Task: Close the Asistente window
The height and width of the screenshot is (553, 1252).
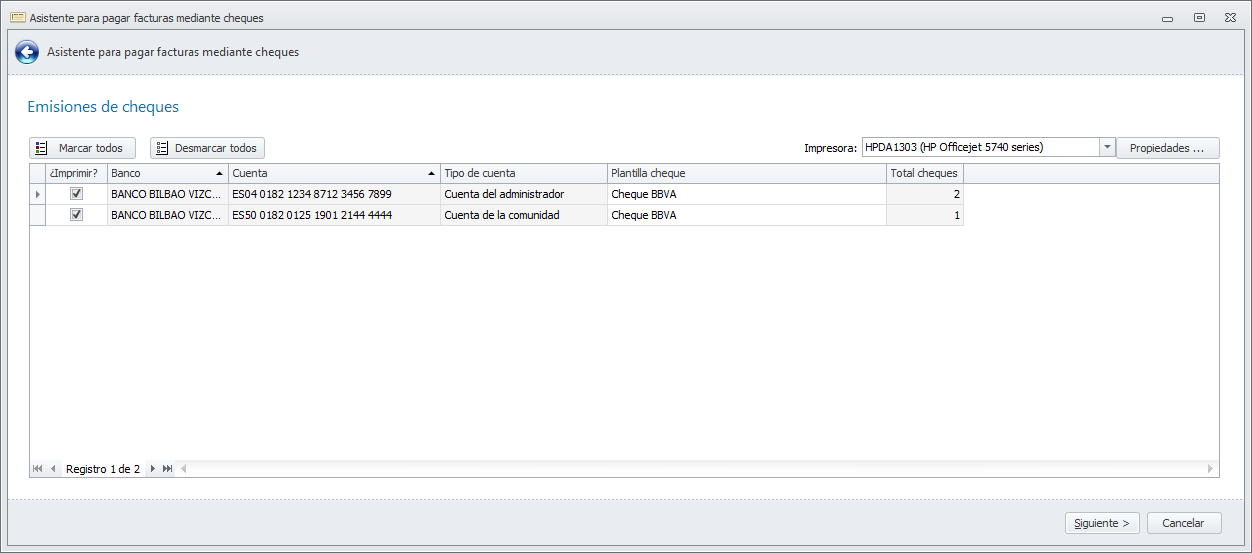Action: tap(1230, 17)
